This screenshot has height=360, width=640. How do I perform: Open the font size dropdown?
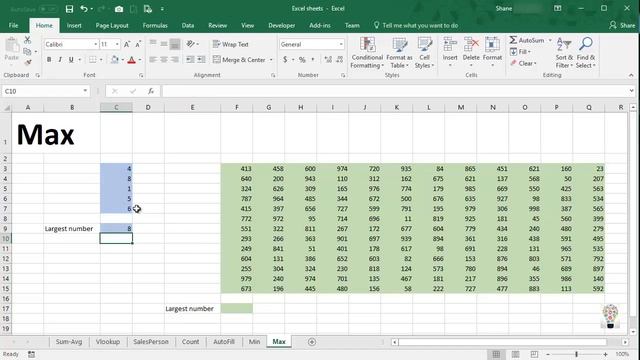pos(117,44)
